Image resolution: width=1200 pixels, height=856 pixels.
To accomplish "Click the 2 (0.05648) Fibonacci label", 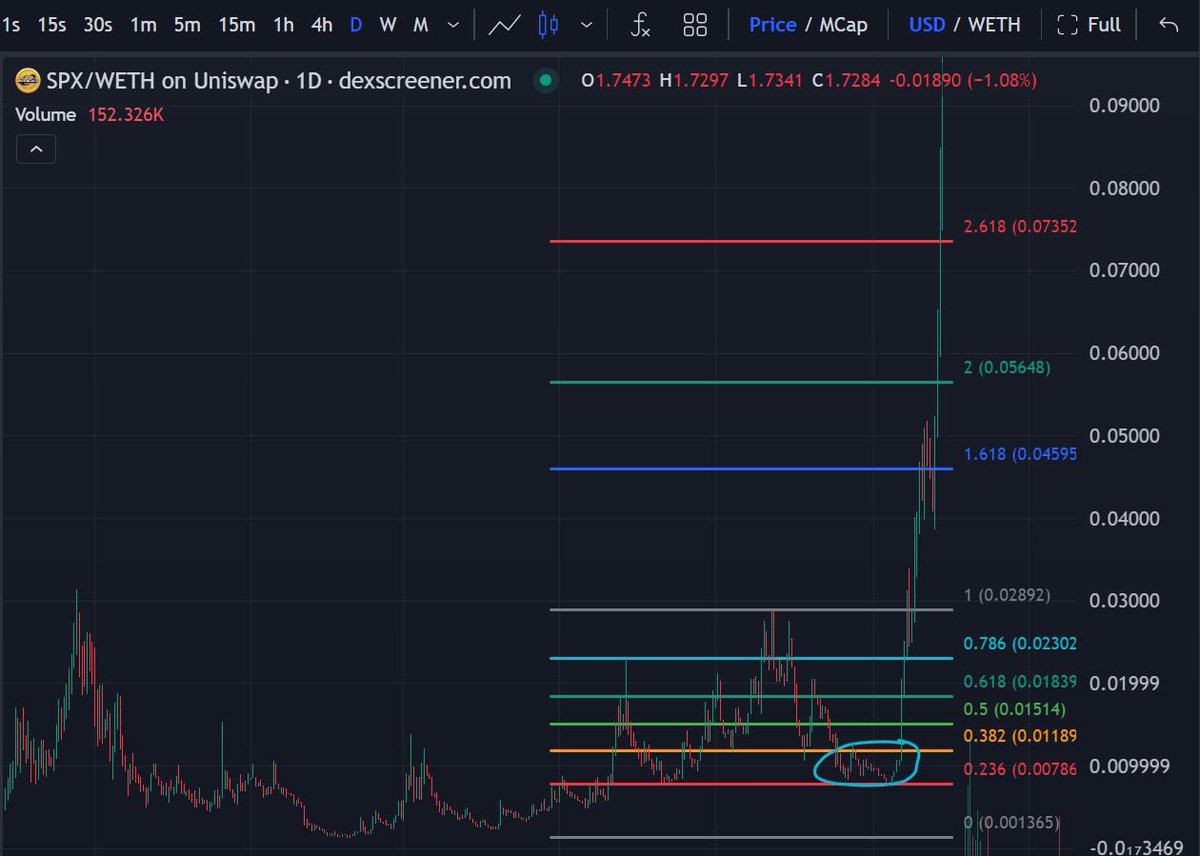I will coord(1007,367).
